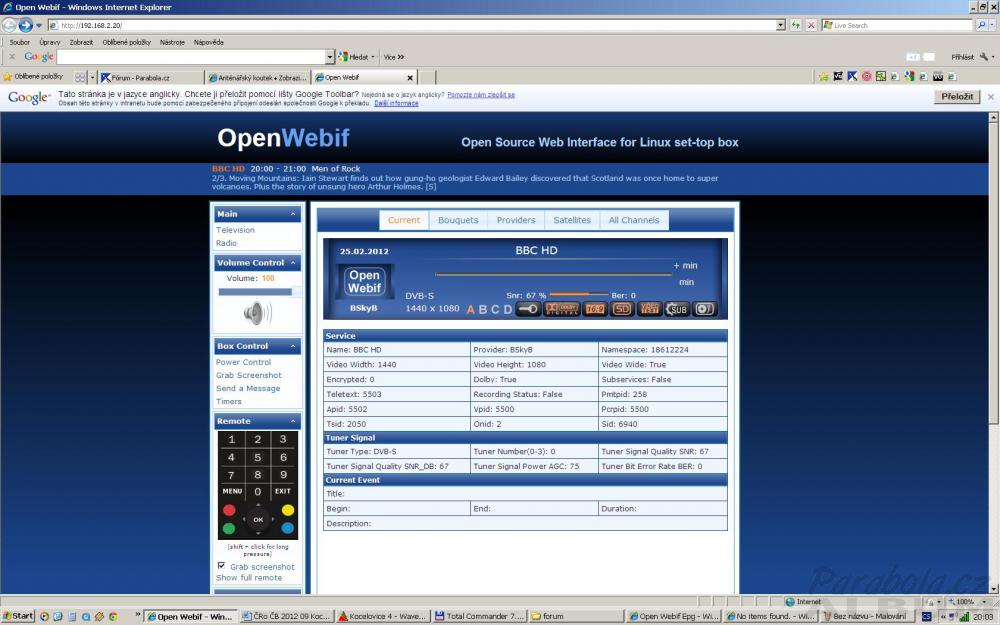Collapse the Box Control panel
This screenshot has height=625, width=1000.
coord(293,346)
